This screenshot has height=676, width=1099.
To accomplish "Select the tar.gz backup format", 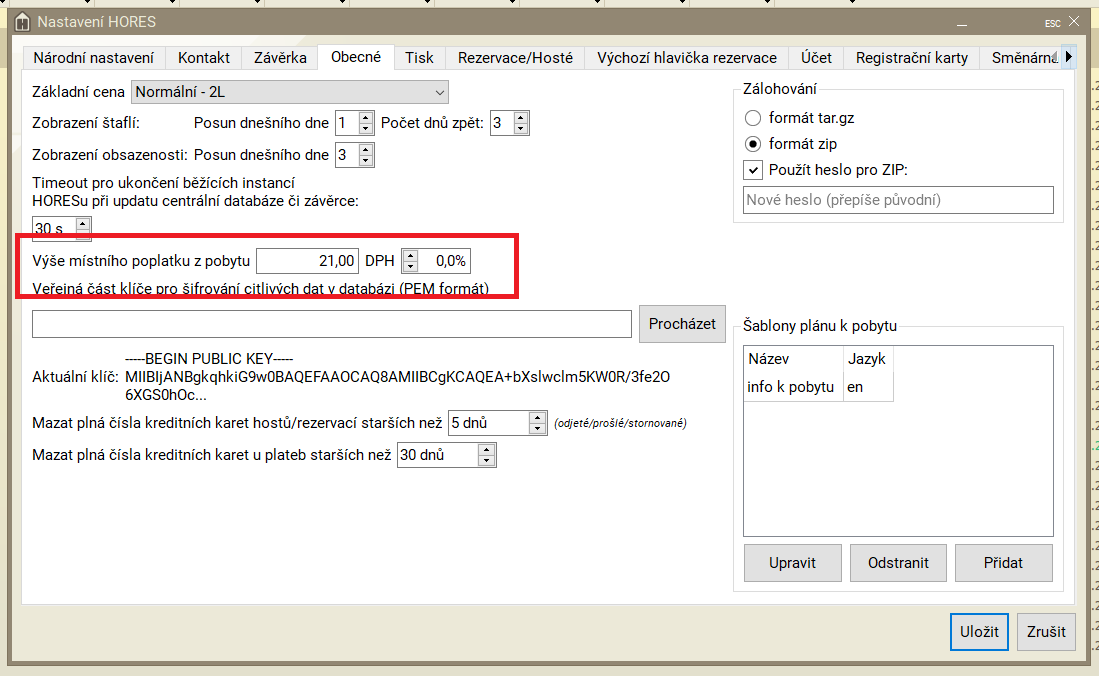I will click(x=754, y=118).
